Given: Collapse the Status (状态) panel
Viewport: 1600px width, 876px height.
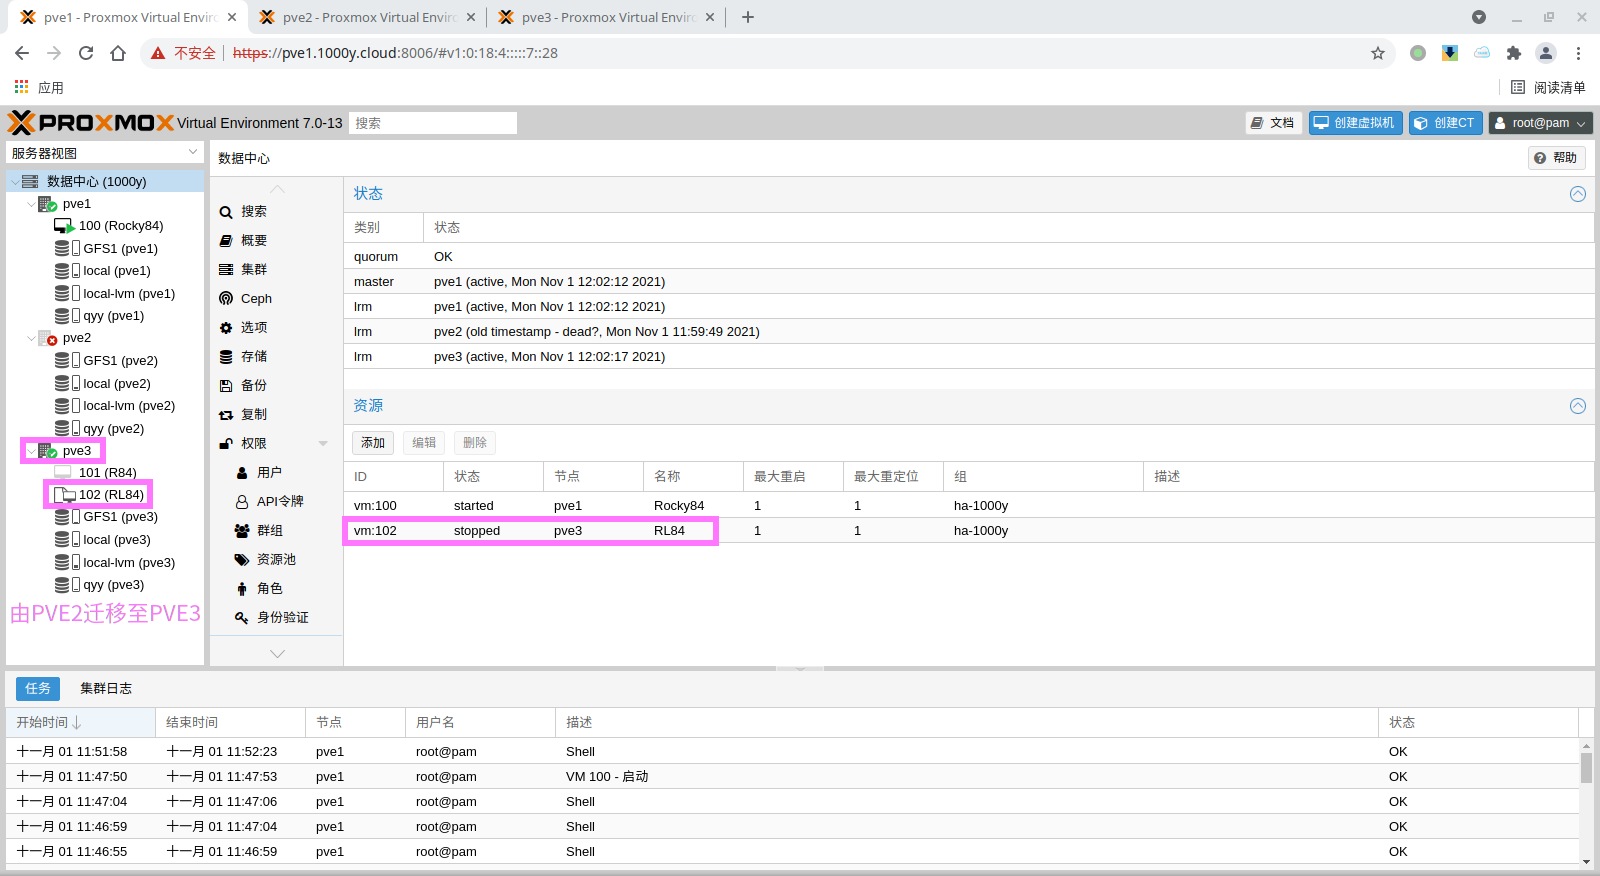Looking at the screenshot, I should click(x=1577, y=194).
